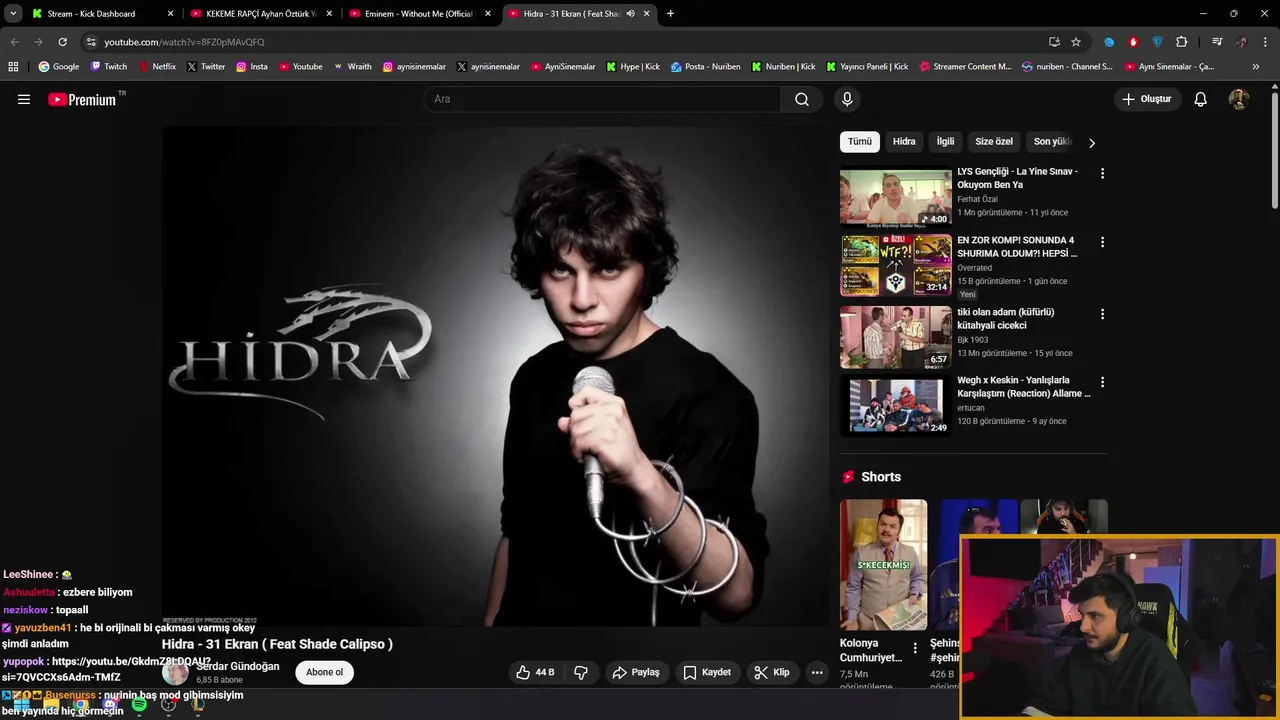Open options for Wegh x Keskin video
1280x720 pixels.
(x=1102, y=382)
